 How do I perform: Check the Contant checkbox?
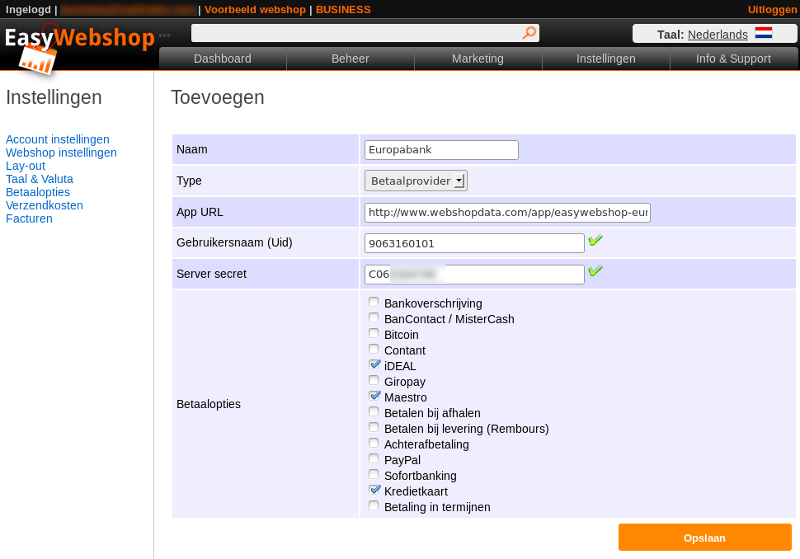pyautogui.click(x=374, y=349)
